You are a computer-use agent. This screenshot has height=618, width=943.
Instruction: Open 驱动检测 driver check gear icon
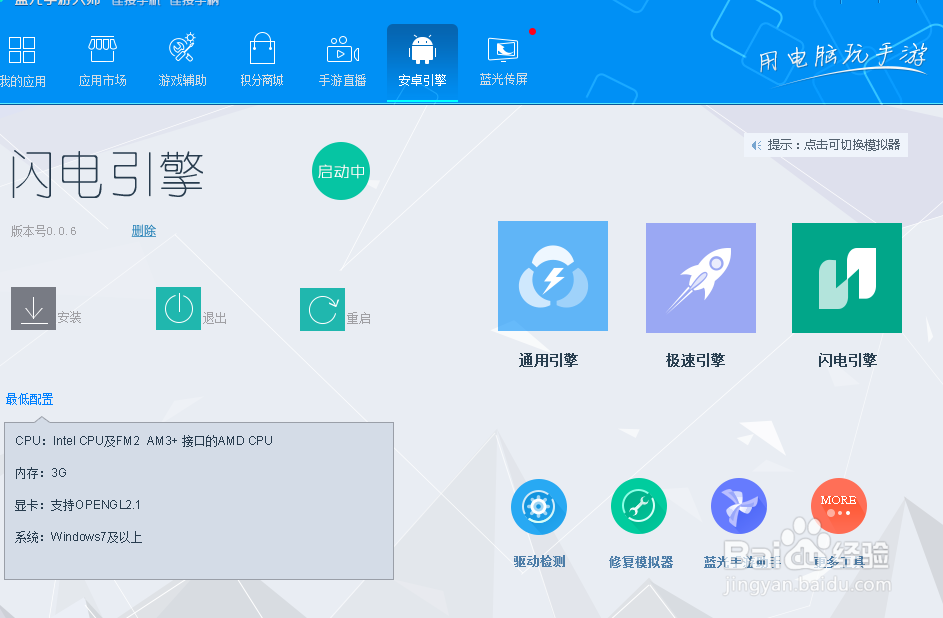[x=539, y=507]
